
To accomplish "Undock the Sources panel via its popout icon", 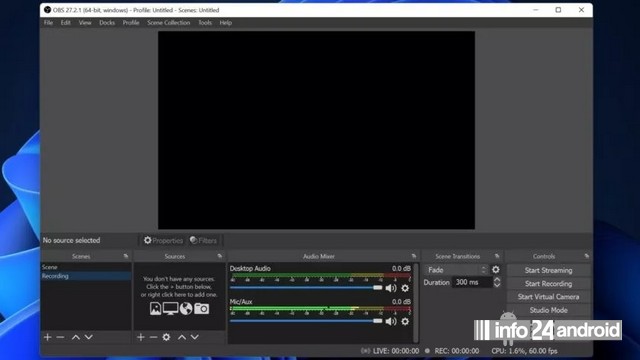I will point(220,256).
